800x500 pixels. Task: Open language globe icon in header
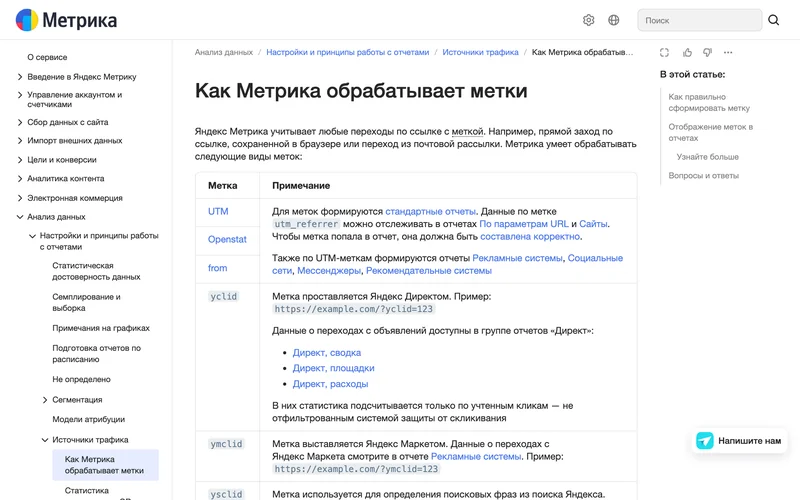pyautogui.click(x=614, y=20)
